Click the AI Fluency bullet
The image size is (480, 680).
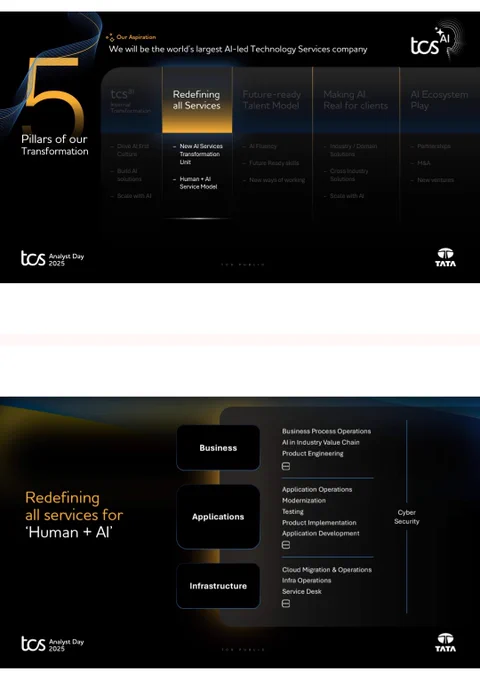(x=262, y=146)
